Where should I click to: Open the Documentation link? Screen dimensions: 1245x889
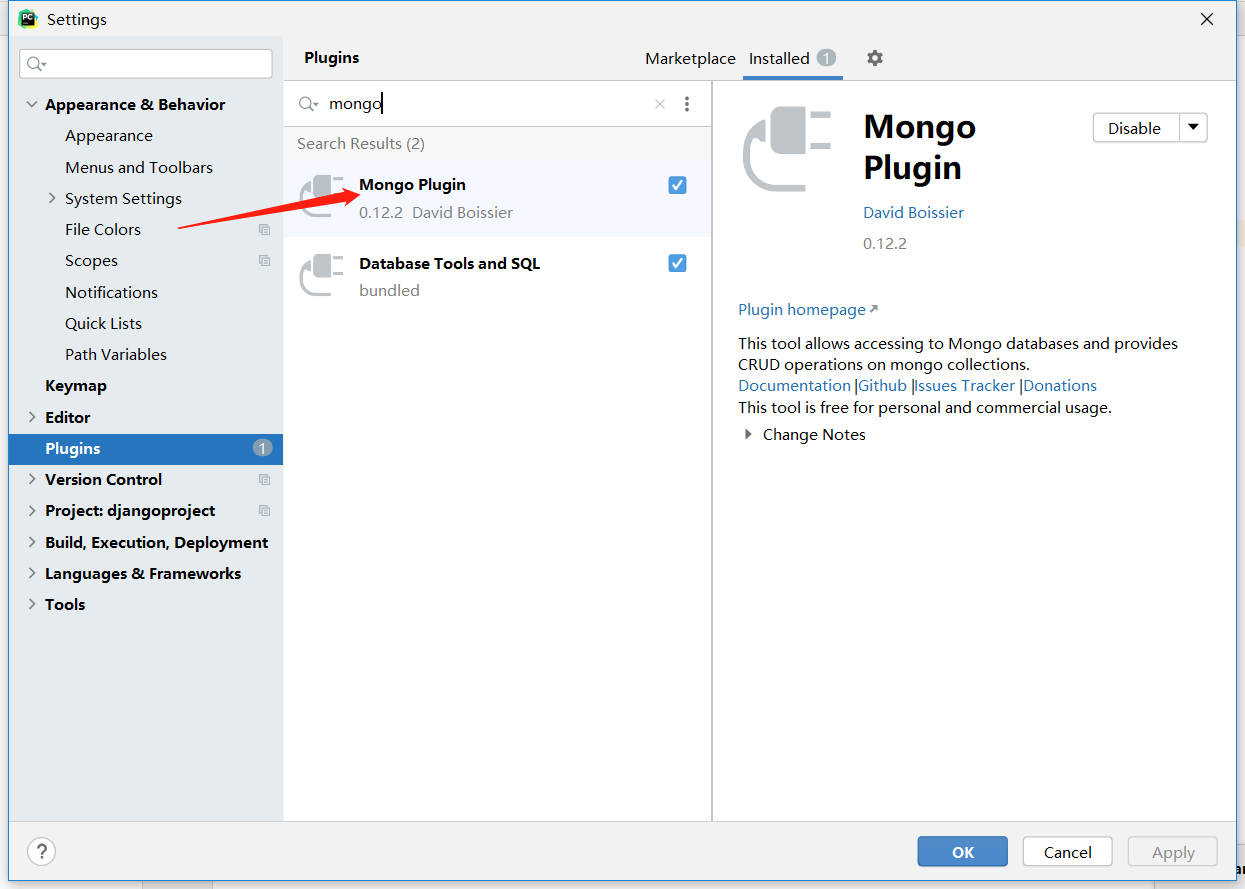pyautogui.click(x=794, y=386)
